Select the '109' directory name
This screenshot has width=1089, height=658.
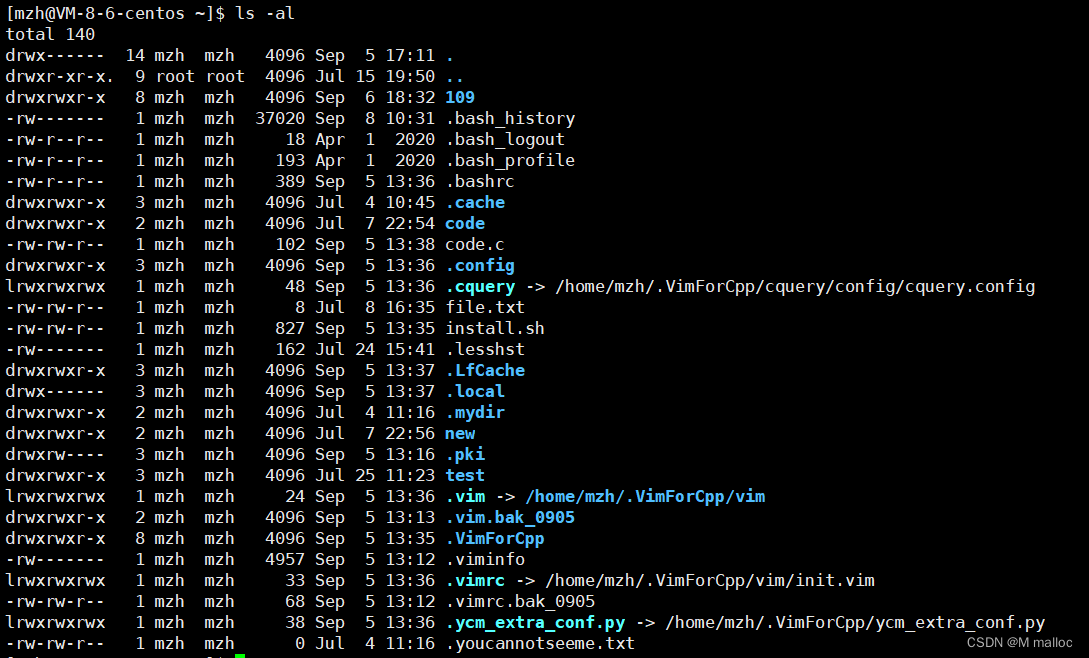(460, 97)
